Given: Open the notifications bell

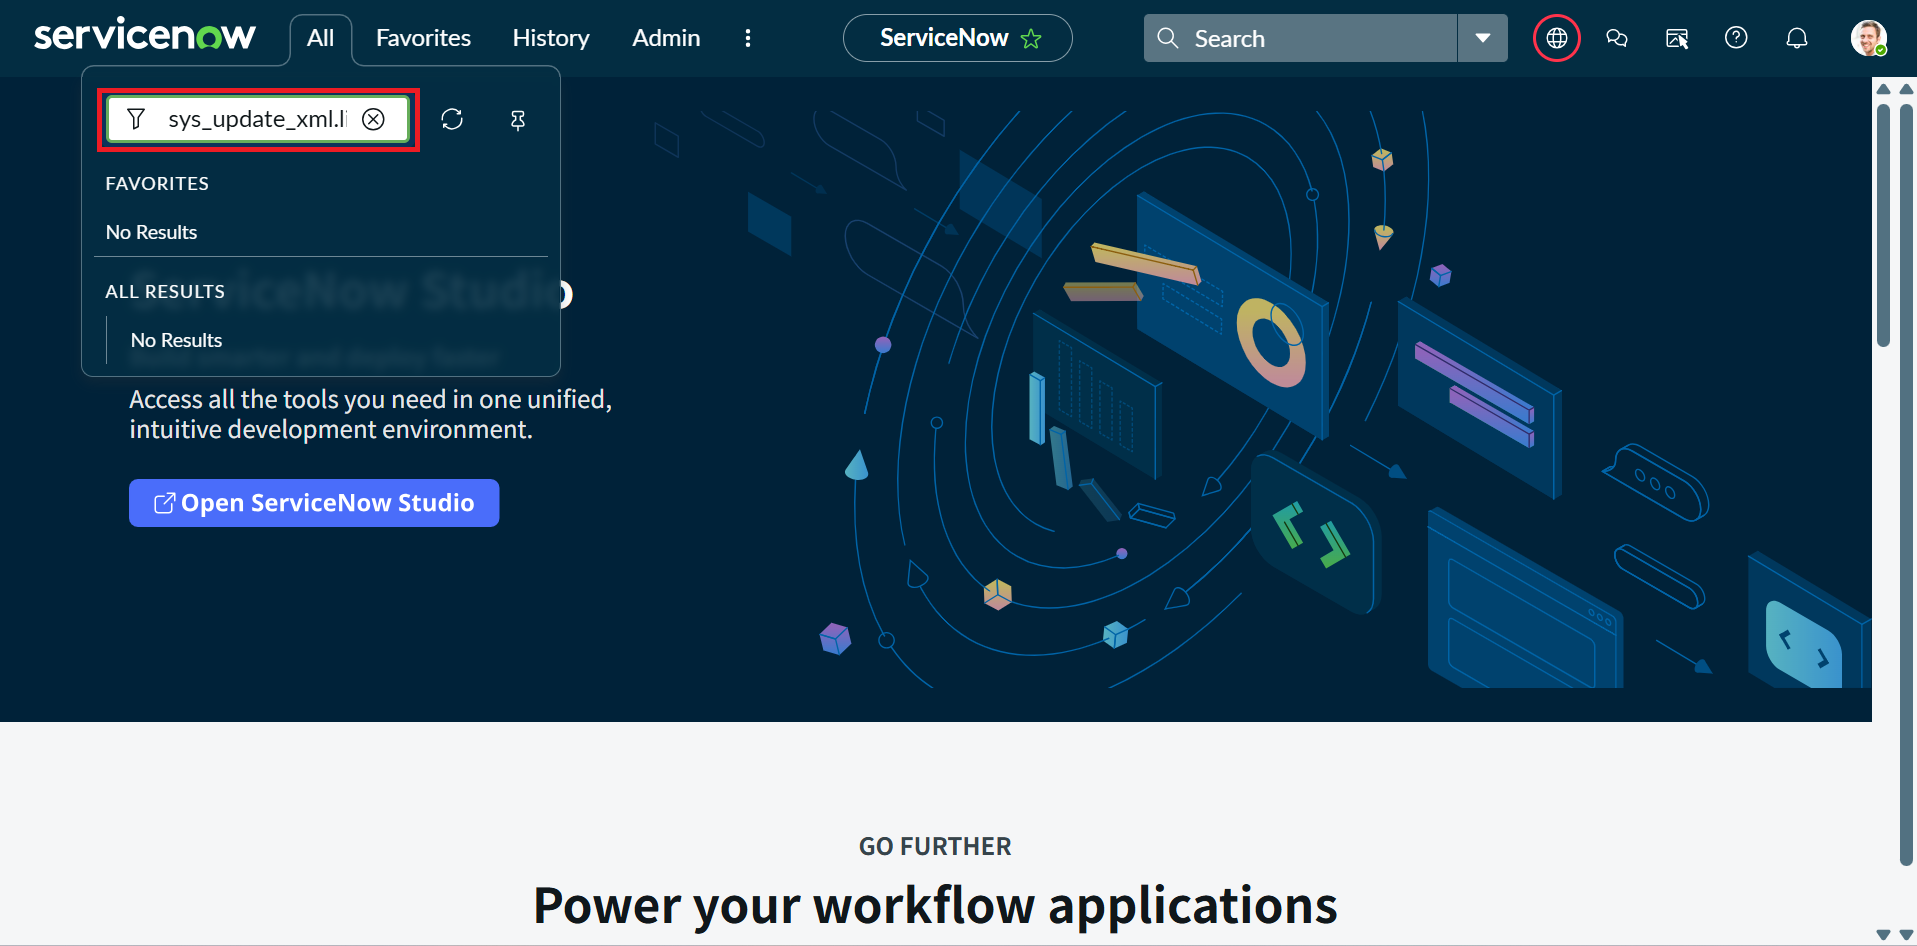Looking at the screenshot, I should 1796,38.
